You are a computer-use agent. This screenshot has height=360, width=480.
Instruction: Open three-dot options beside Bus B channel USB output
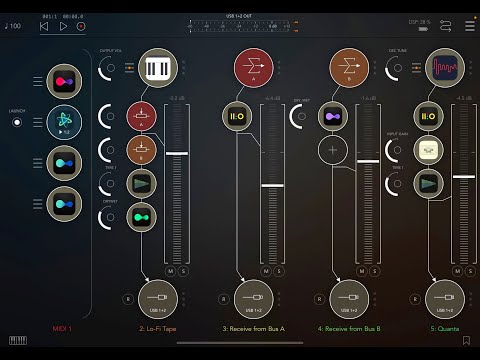tap(375, 299)
